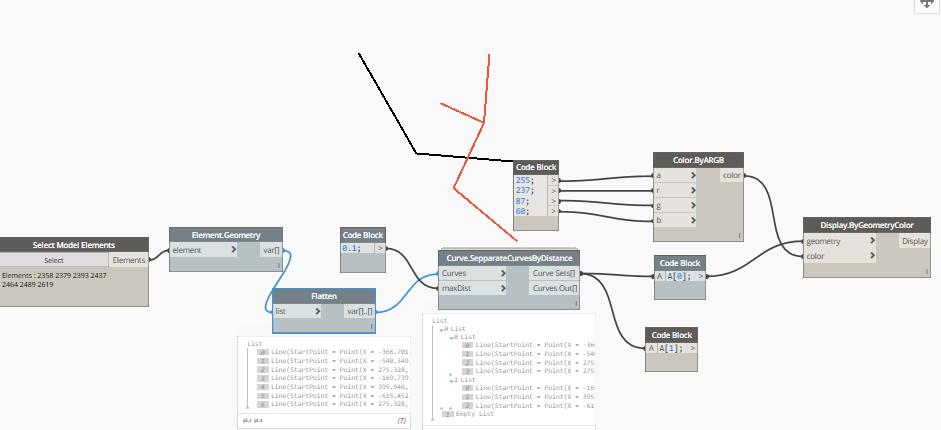This screenshot has height=430, width=941.
Task: Click the 'color' output port of Color.ByARGB
Action: click(x=732, y=175)
